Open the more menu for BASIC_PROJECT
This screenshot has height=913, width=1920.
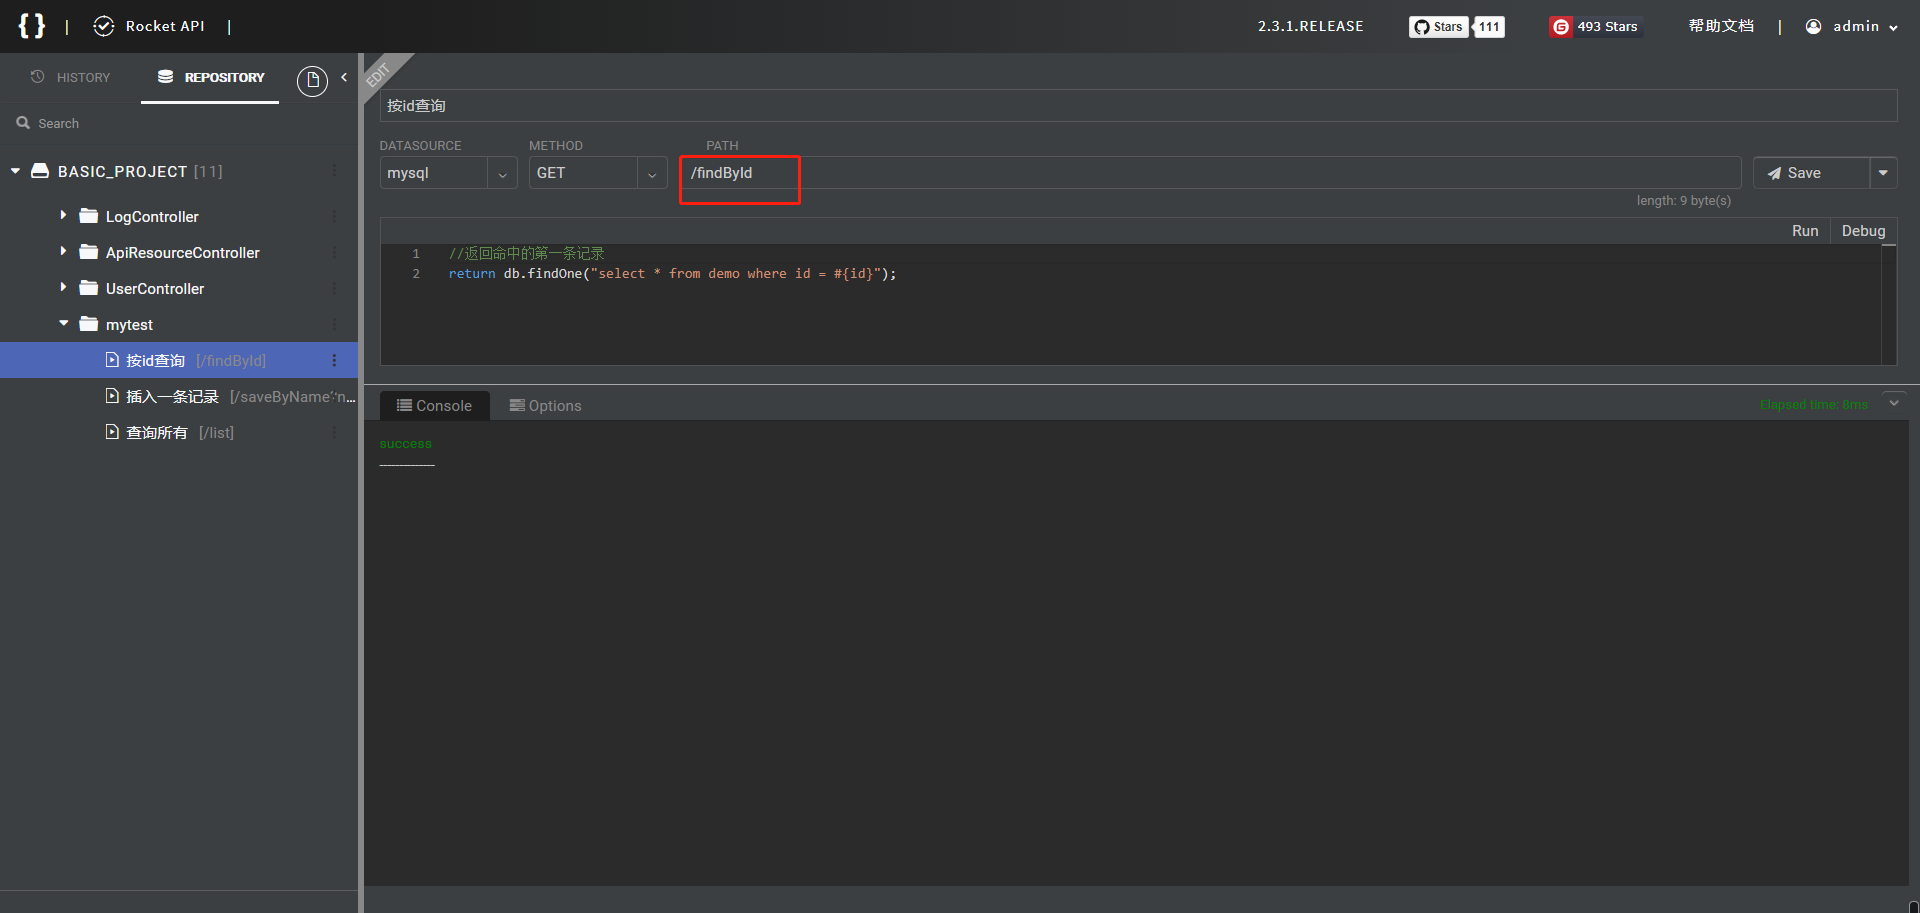coord(334,171)
